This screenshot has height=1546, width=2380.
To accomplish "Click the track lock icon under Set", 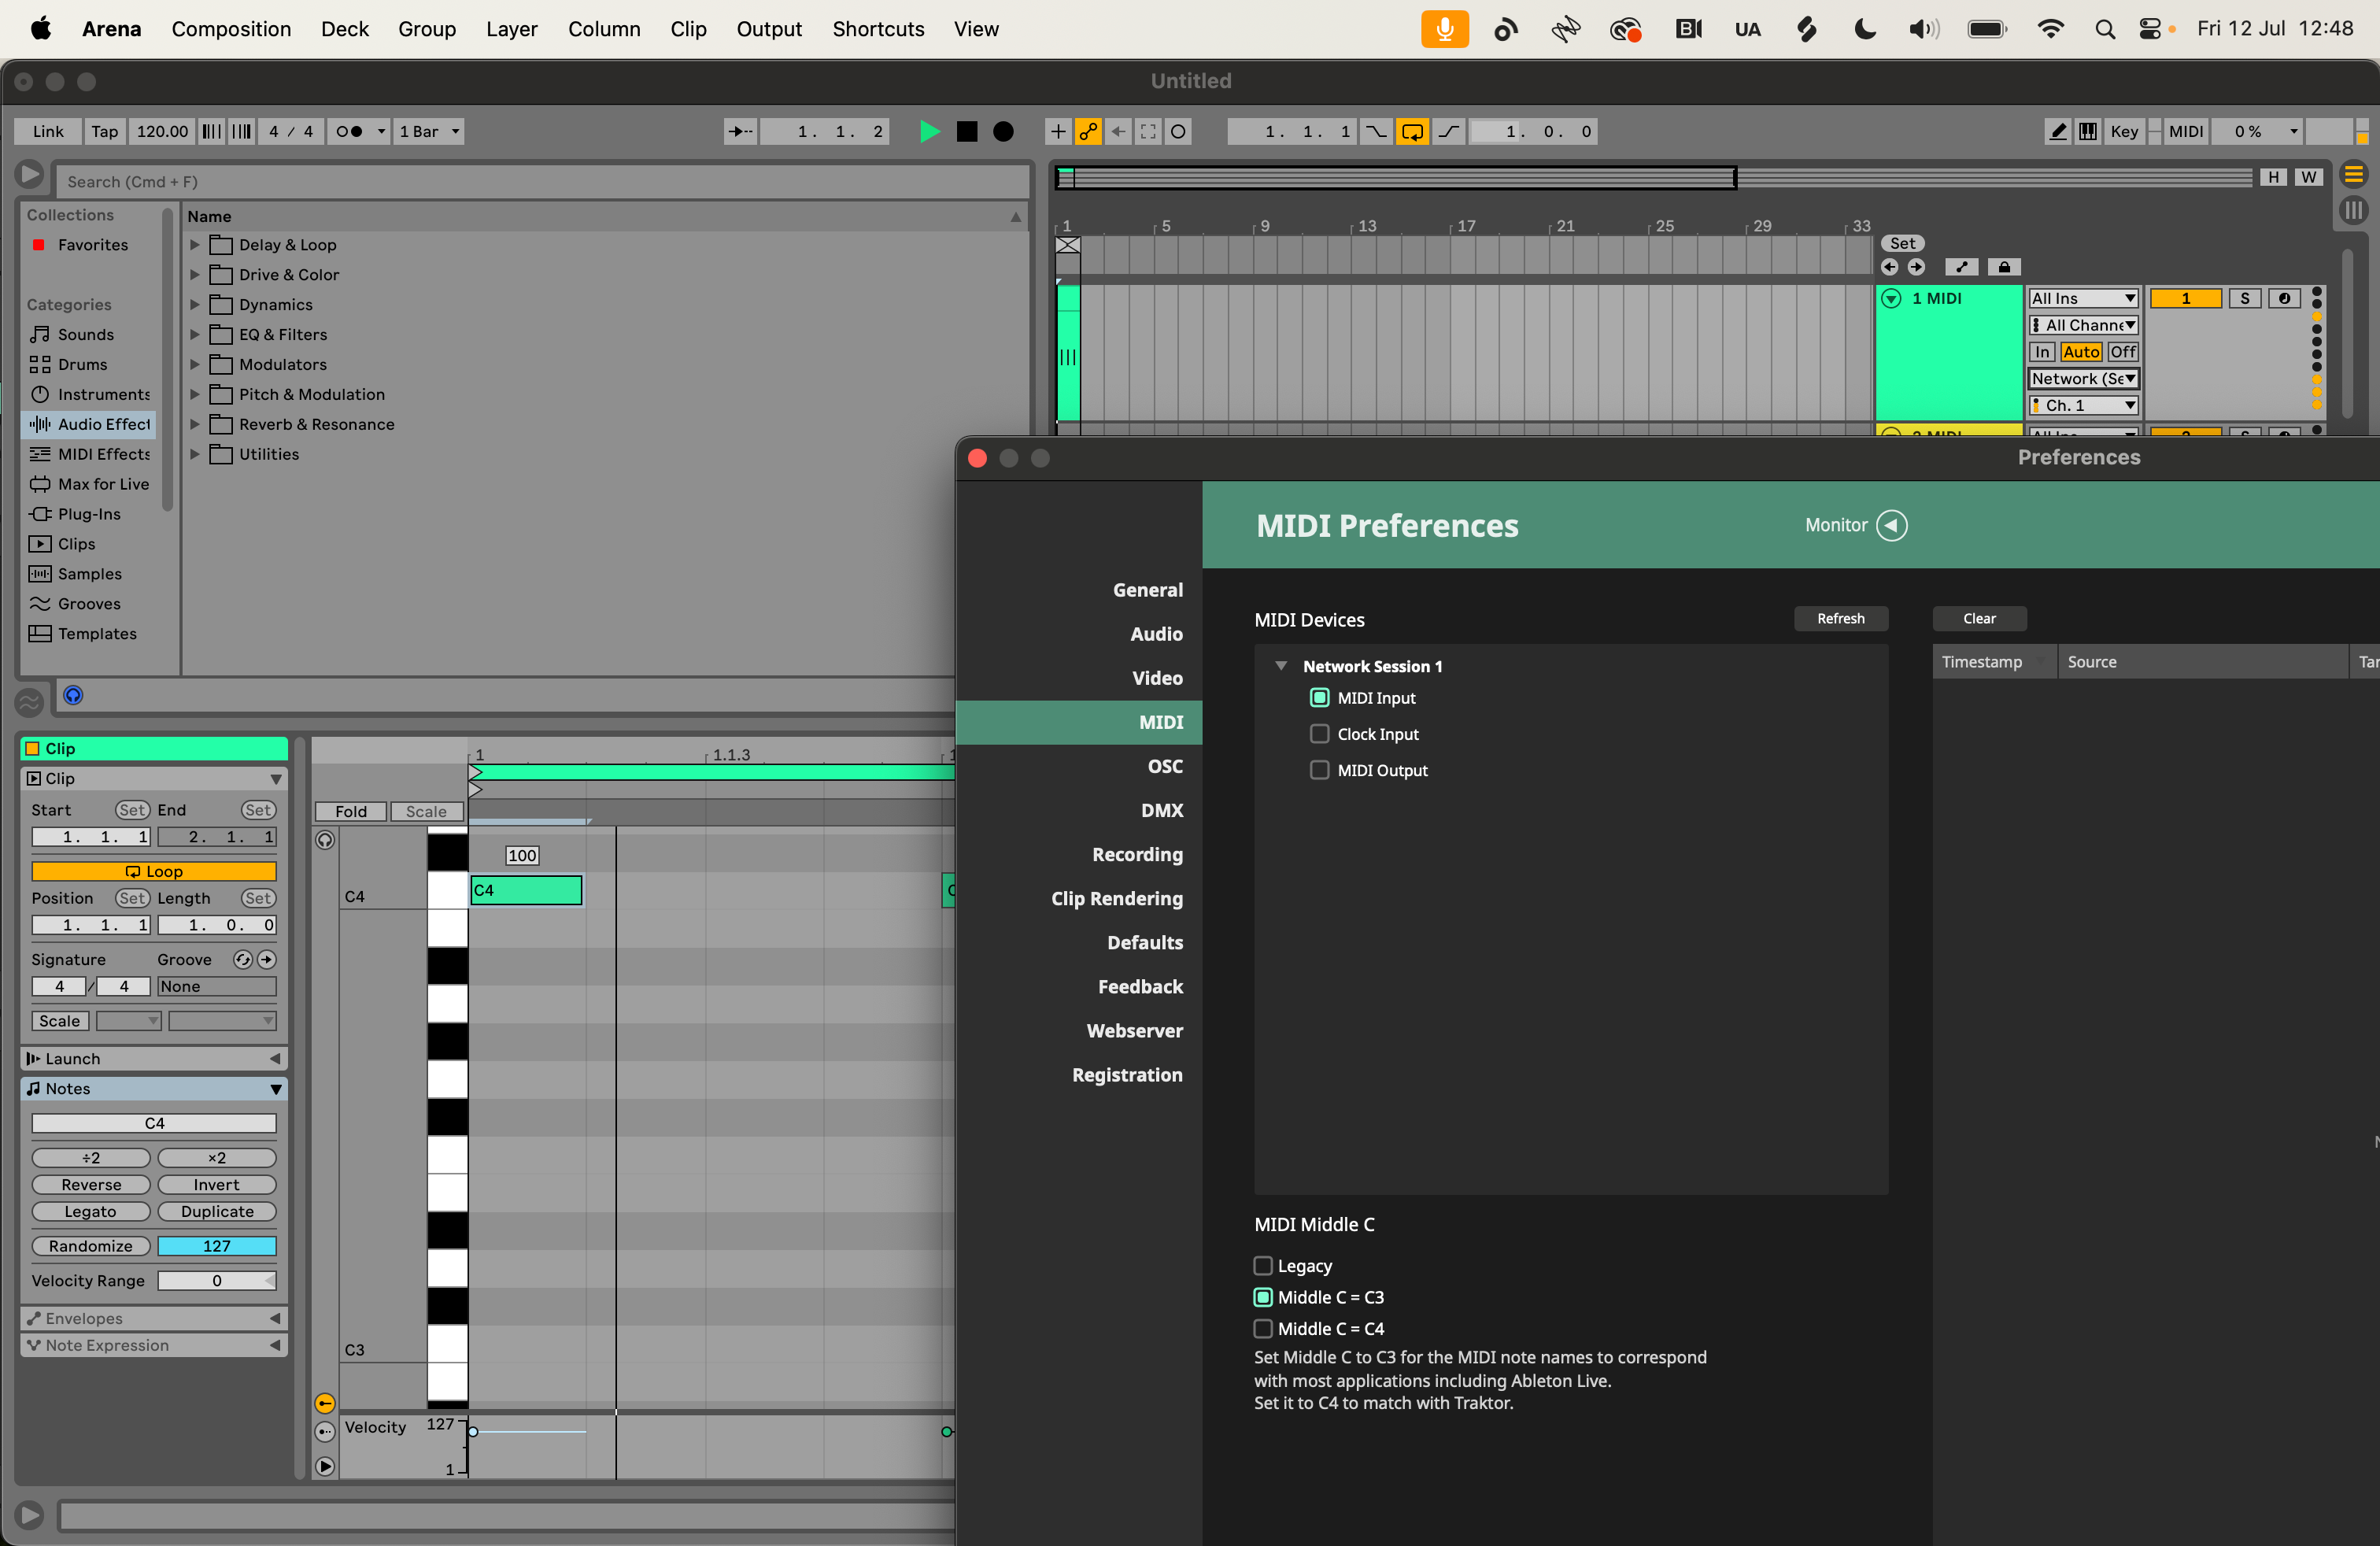I will [x=2003, y=267].
